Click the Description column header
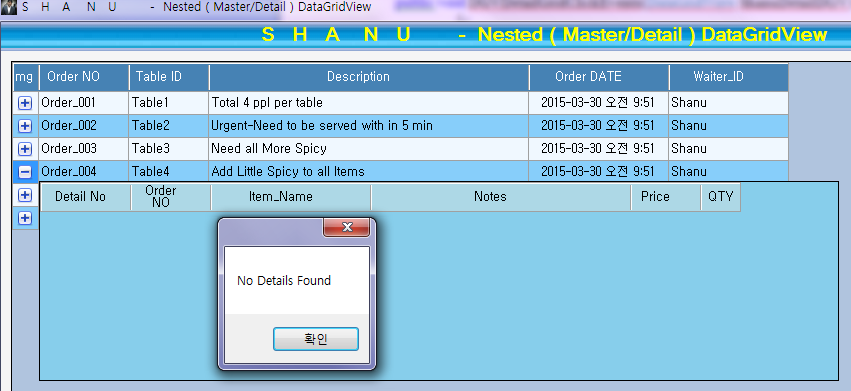This screenshot has height=391, width=851. click(x=369, y=77)
